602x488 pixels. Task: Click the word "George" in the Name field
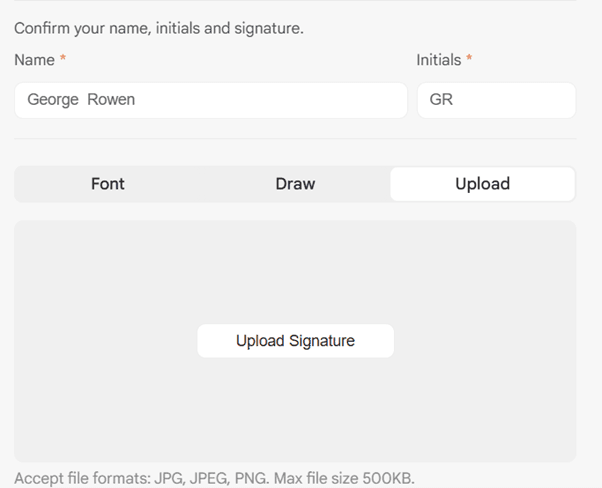[x=53, y=100]
